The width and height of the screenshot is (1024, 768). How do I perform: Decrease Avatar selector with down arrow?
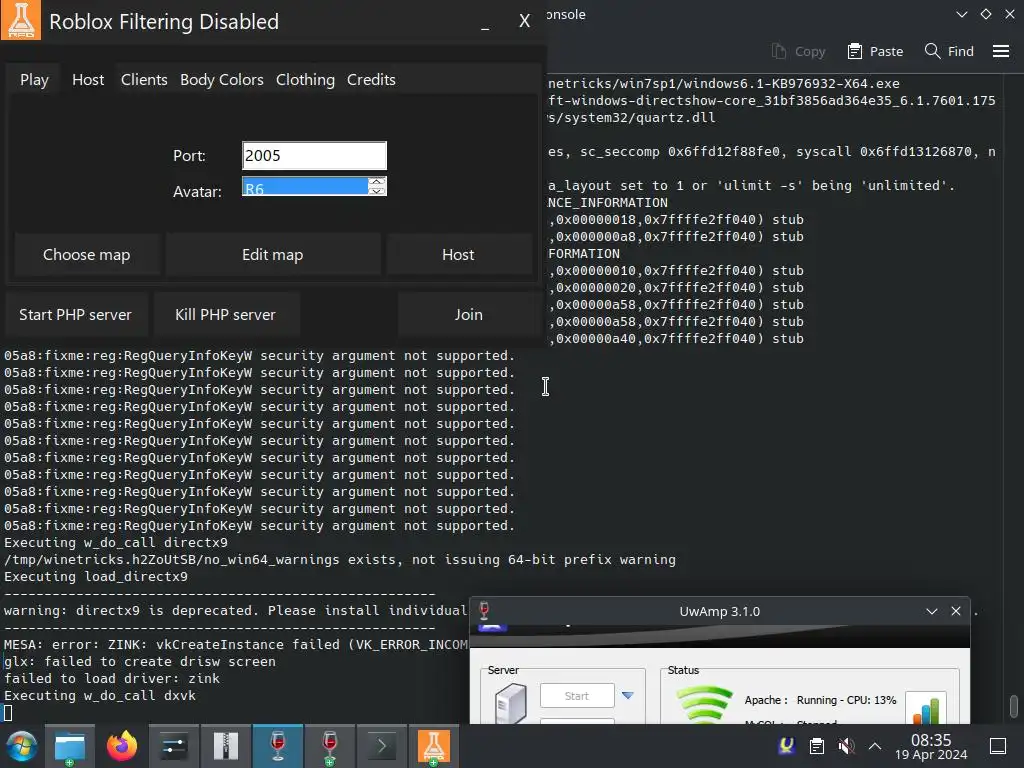(x=376, y=191)
